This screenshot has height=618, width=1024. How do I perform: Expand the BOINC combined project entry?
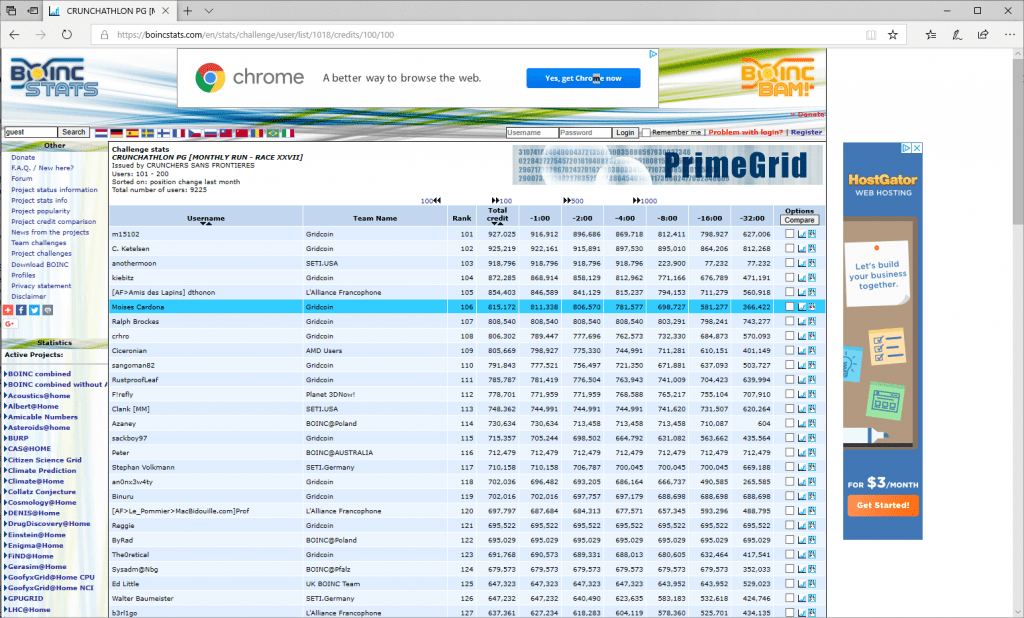[37, 374]
